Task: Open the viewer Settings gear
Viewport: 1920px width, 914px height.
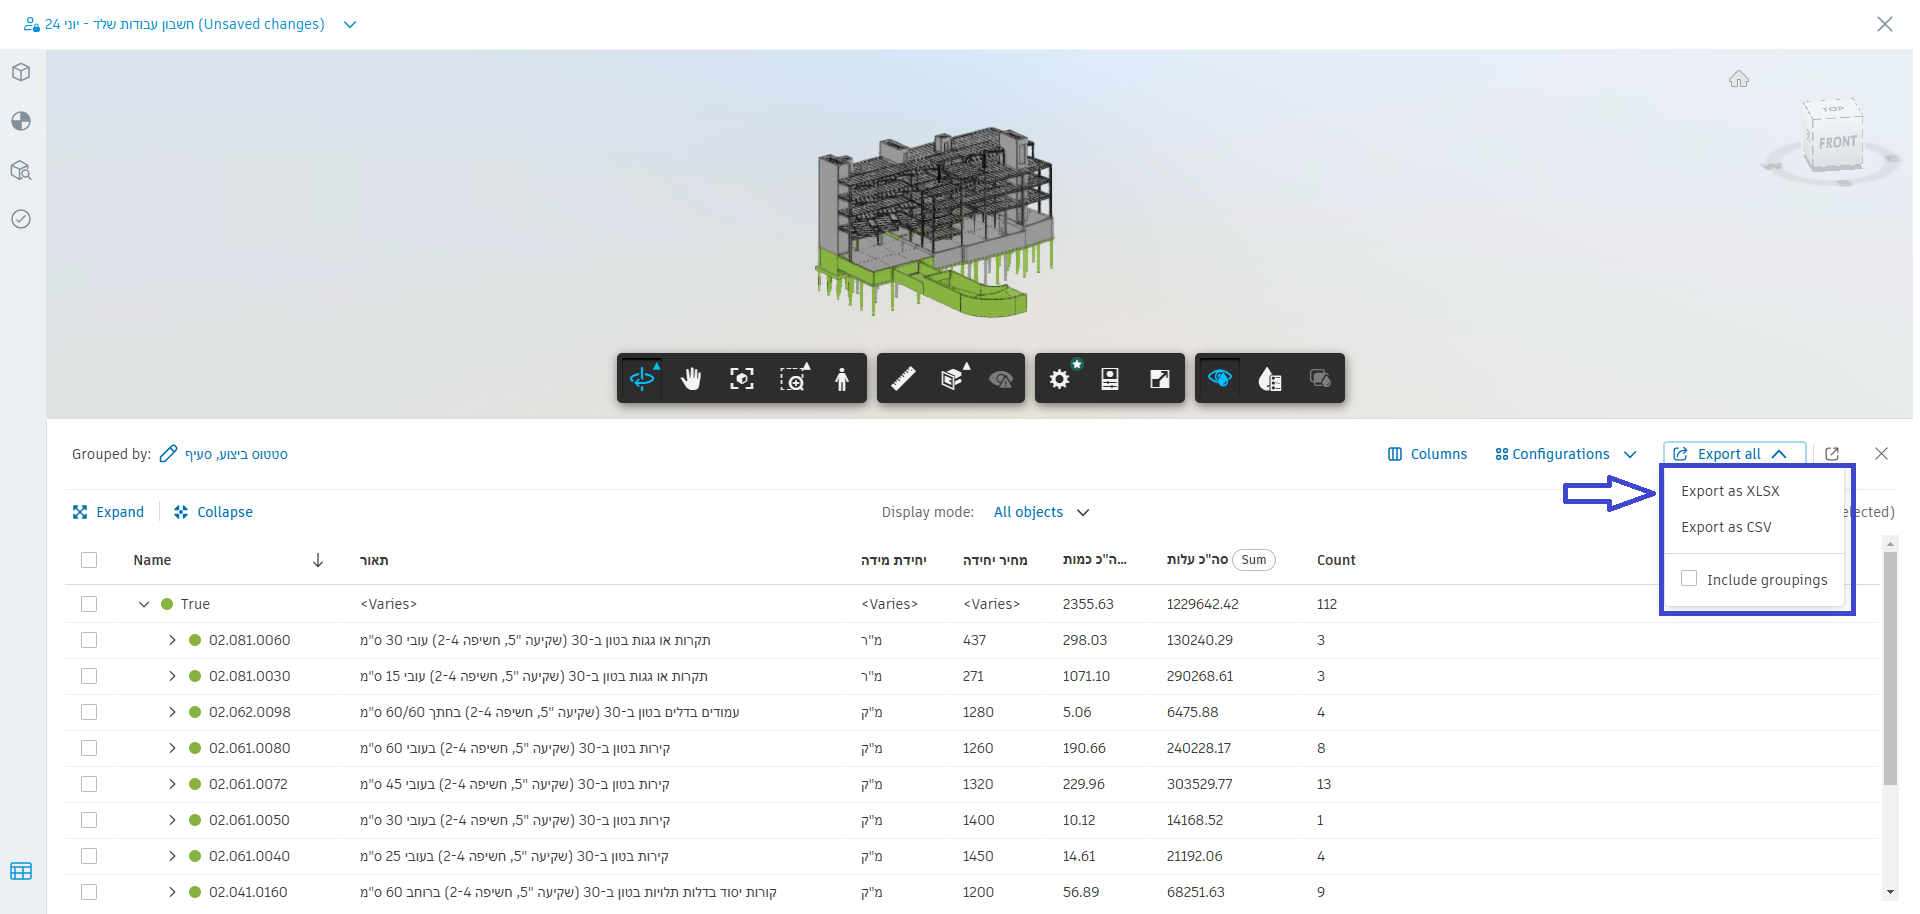Action: (1060, 378)
